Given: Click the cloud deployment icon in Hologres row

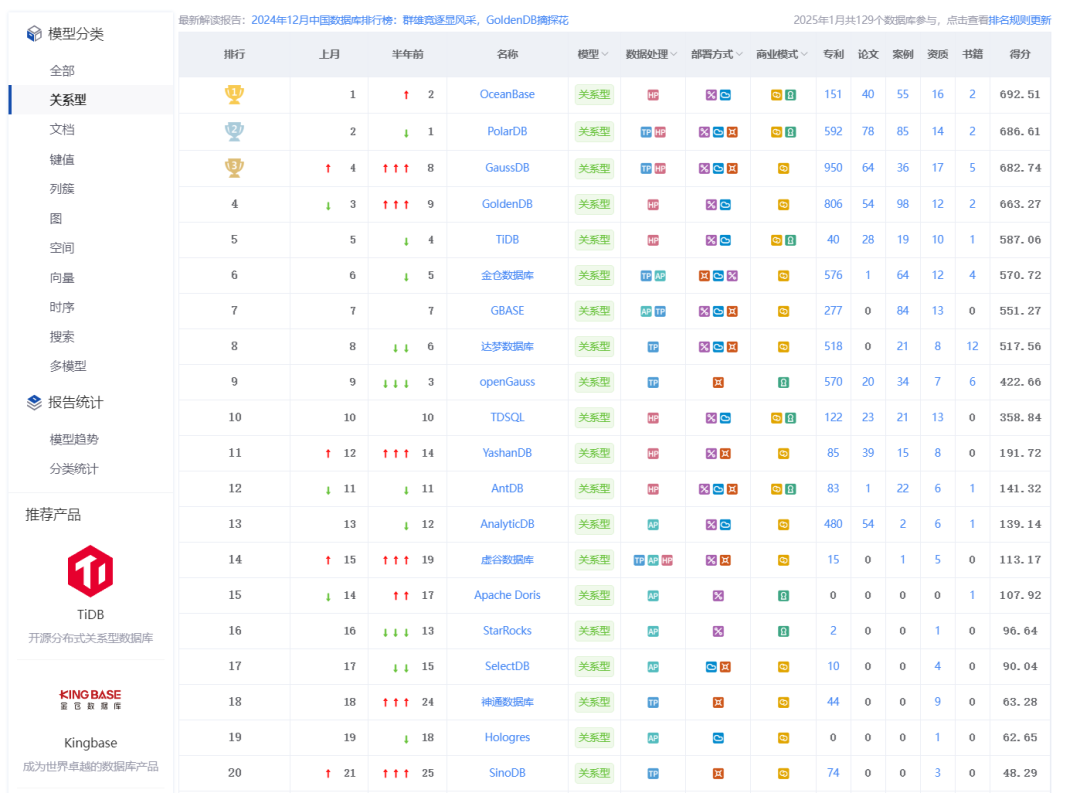Looking at the screenshot, I should click(x=718, y=739).
